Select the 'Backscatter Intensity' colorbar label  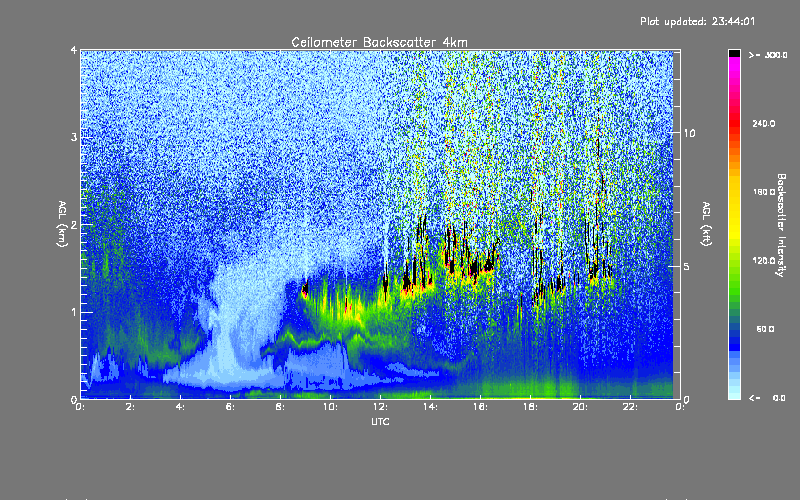click(781, 225)
